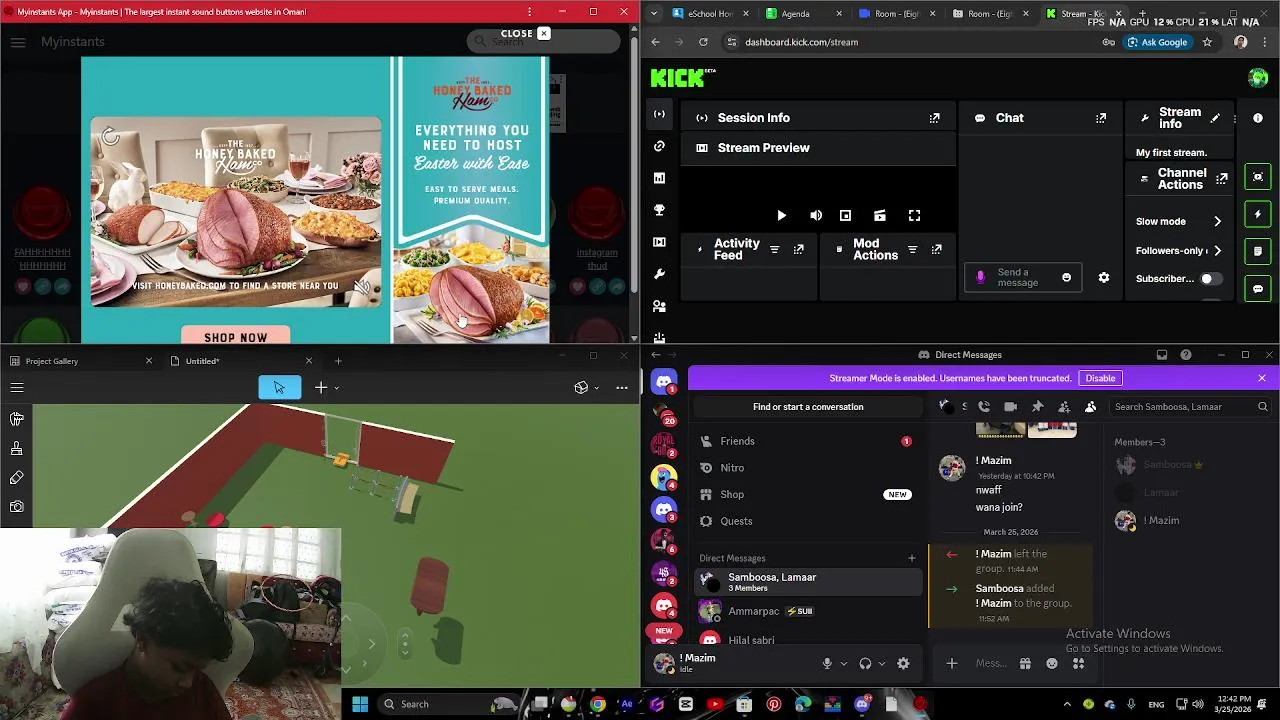Open filter options for Activity Feed
This screenshot has width=1280, height=720.
[x=774, y=250]
